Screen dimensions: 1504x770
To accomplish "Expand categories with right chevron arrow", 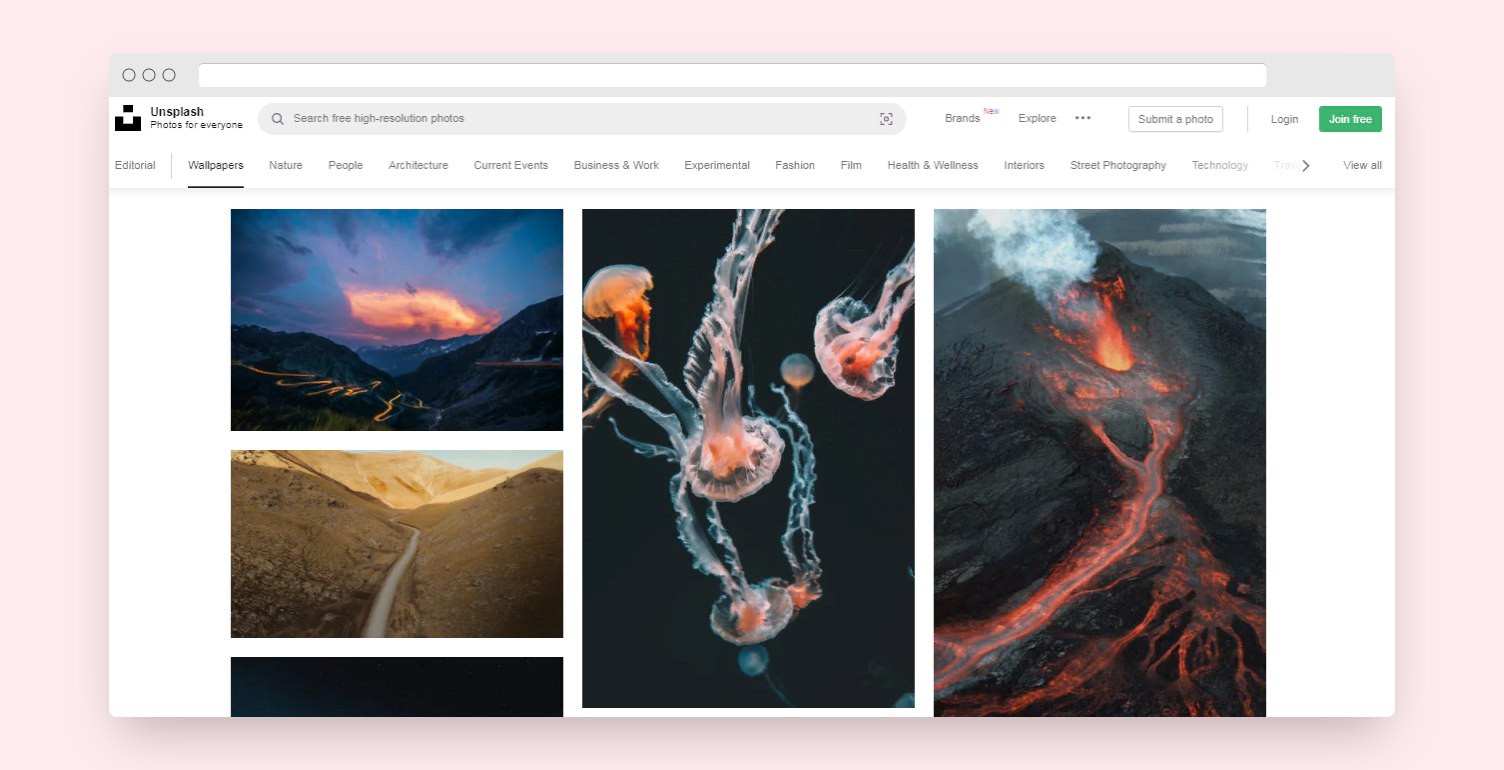I will point(1305,166).
